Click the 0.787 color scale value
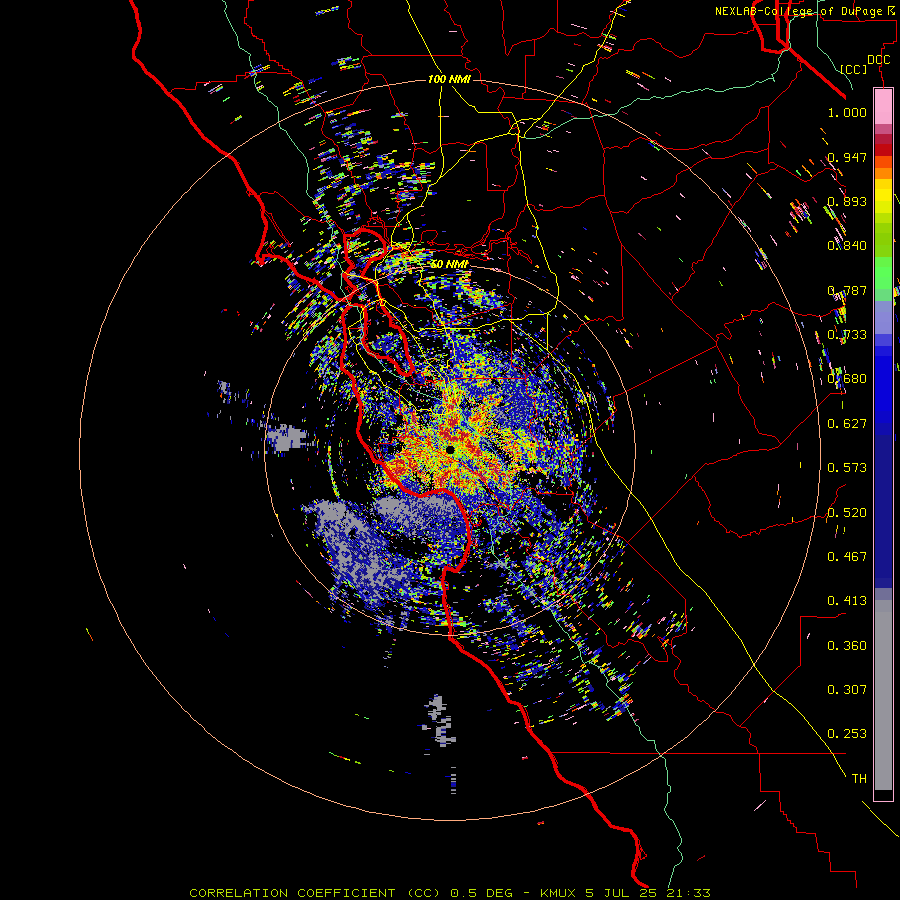The height and width of the screenshot is (900, 900). [x=847, y=290]
